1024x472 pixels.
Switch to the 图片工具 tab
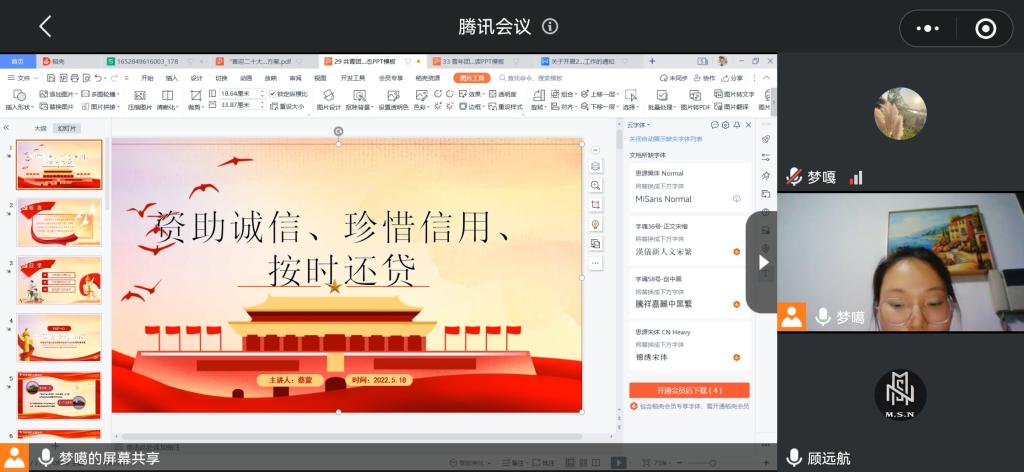tap(470, 77)
